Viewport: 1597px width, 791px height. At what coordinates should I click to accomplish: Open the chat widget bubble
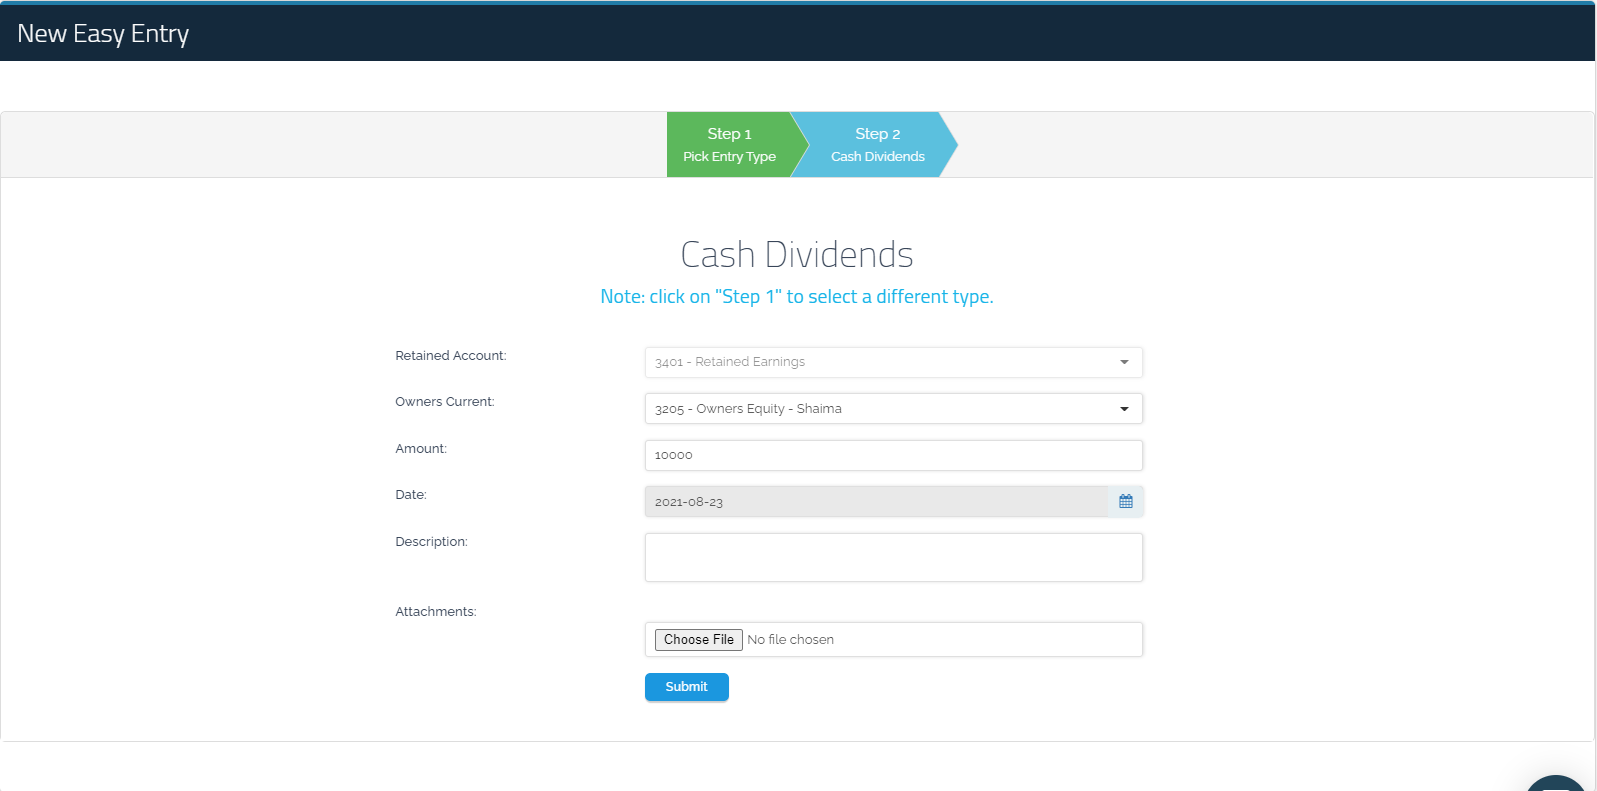point(1556,783)
